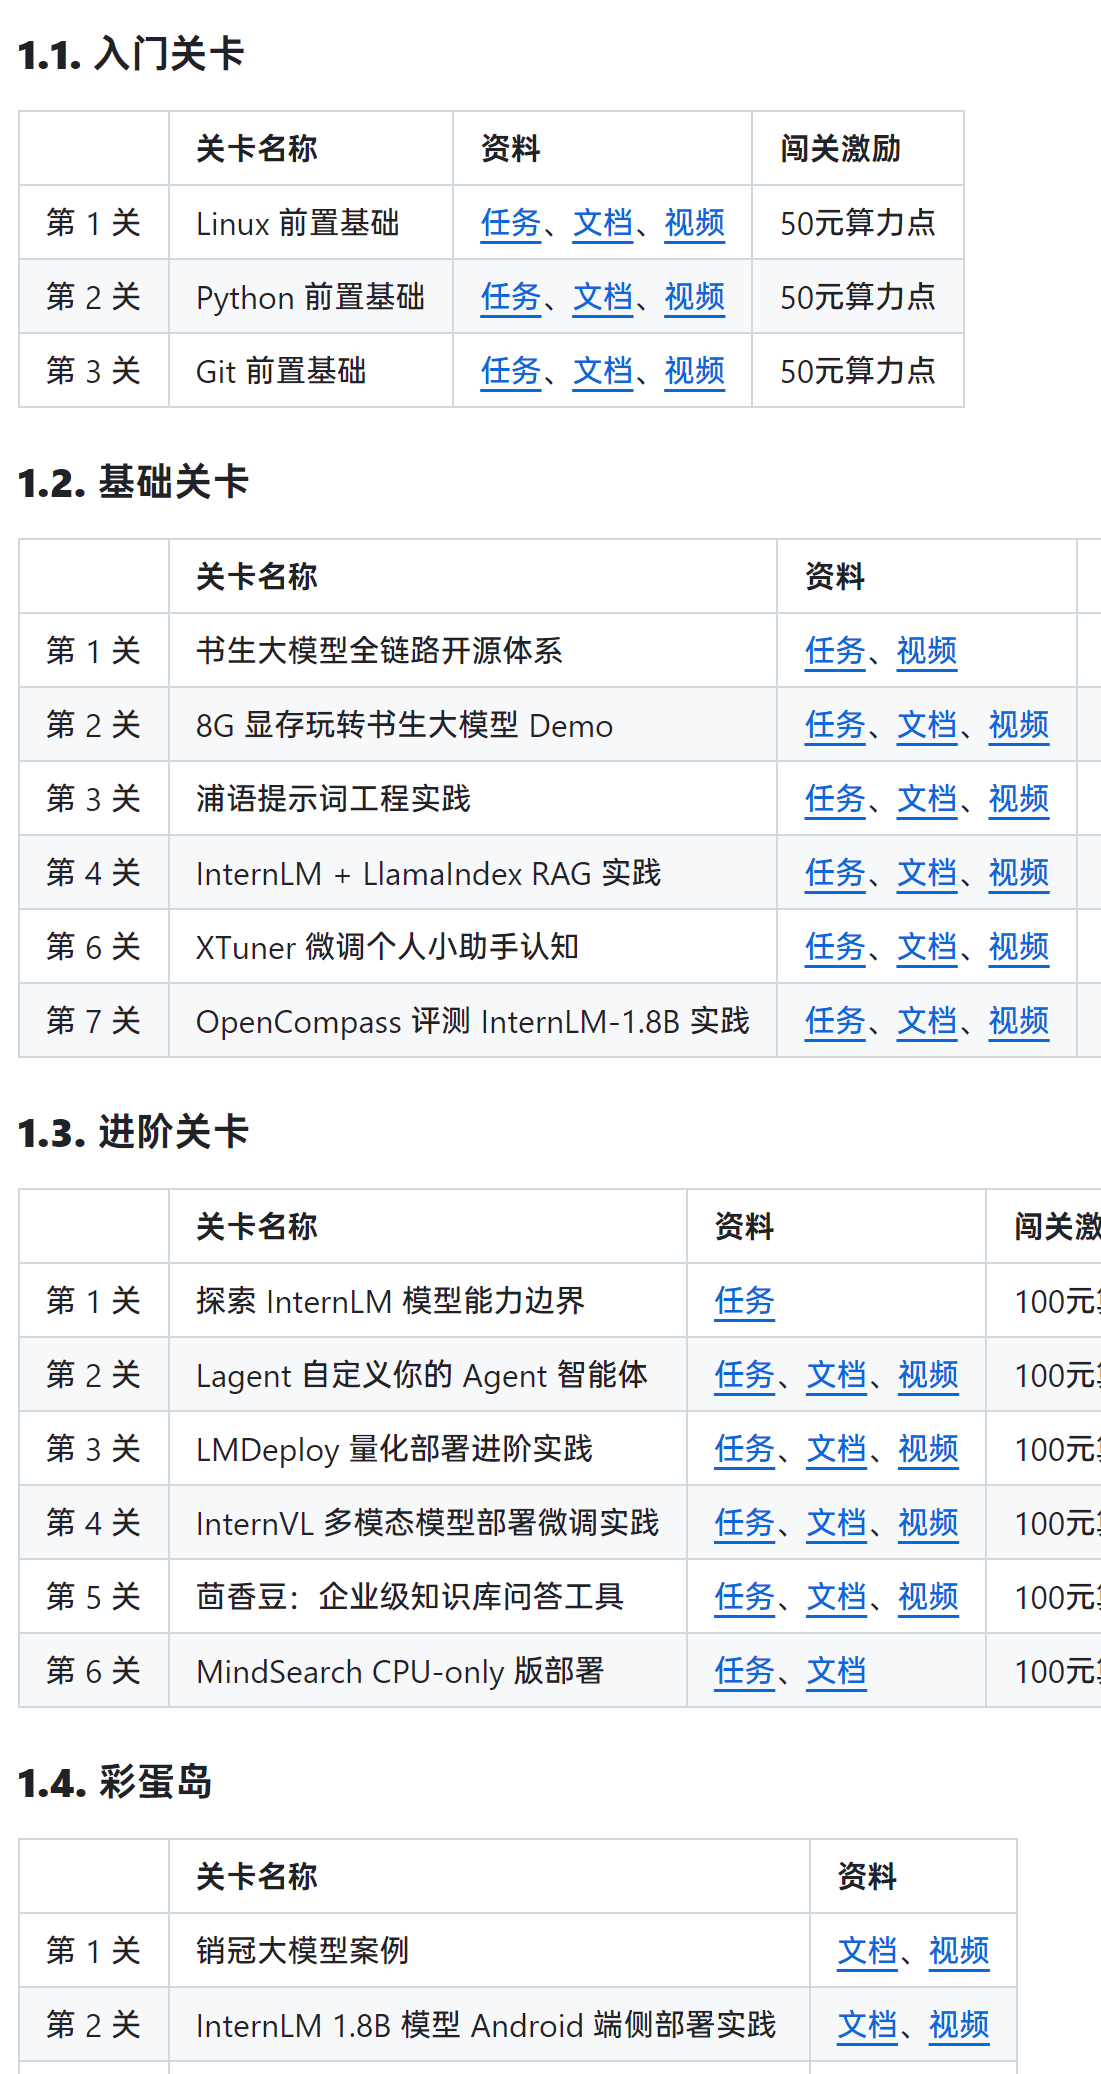The image size is (1101, 2074).
Task: Select 资料 header in 彩蛋岛 table
Action: tap(913, 1876)
